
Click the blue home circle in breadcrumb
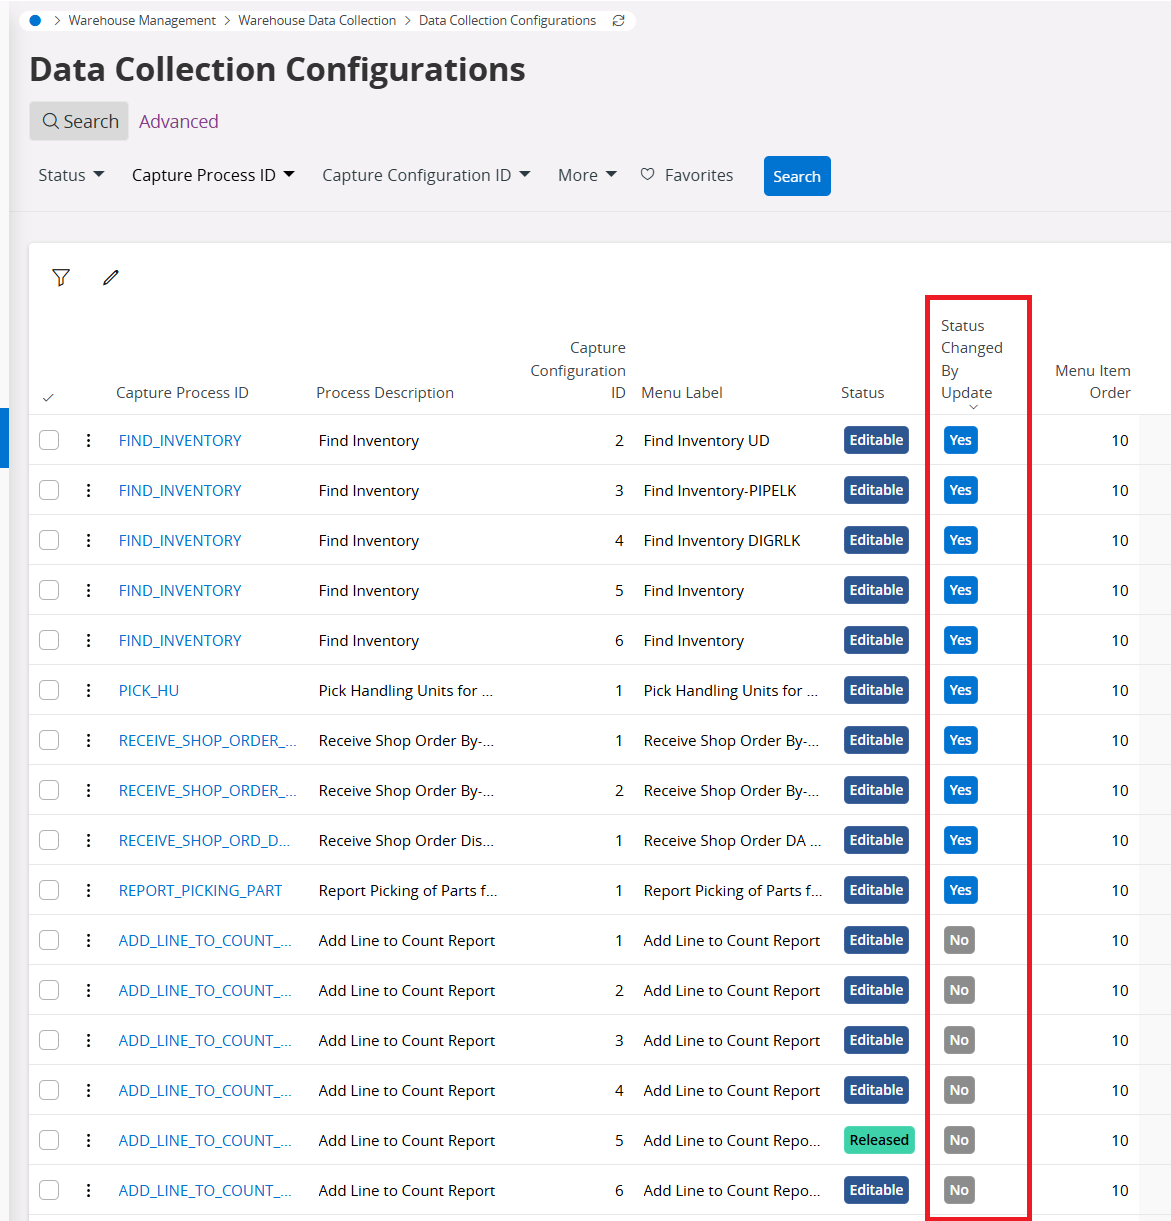click(x=35, y=20)
